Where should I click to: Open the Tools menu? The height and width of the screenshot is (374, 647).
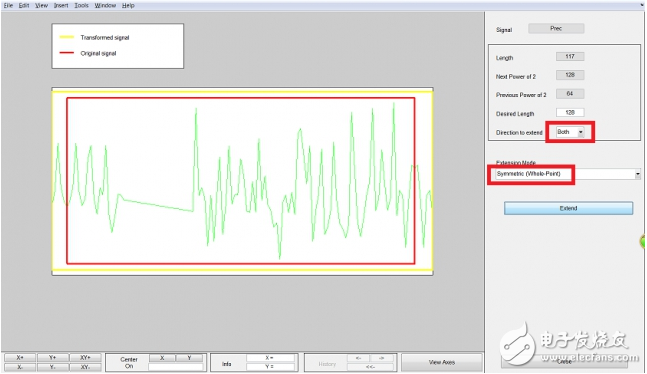point(81,5)
